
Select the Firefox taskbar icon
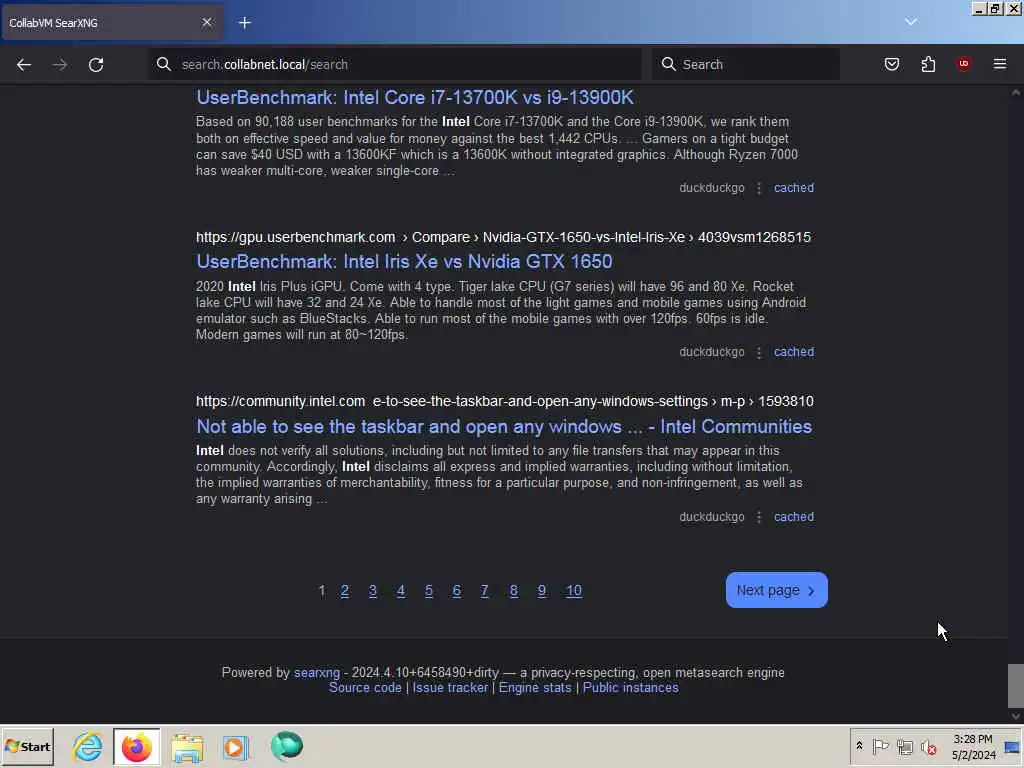click(x=136, y=746)
